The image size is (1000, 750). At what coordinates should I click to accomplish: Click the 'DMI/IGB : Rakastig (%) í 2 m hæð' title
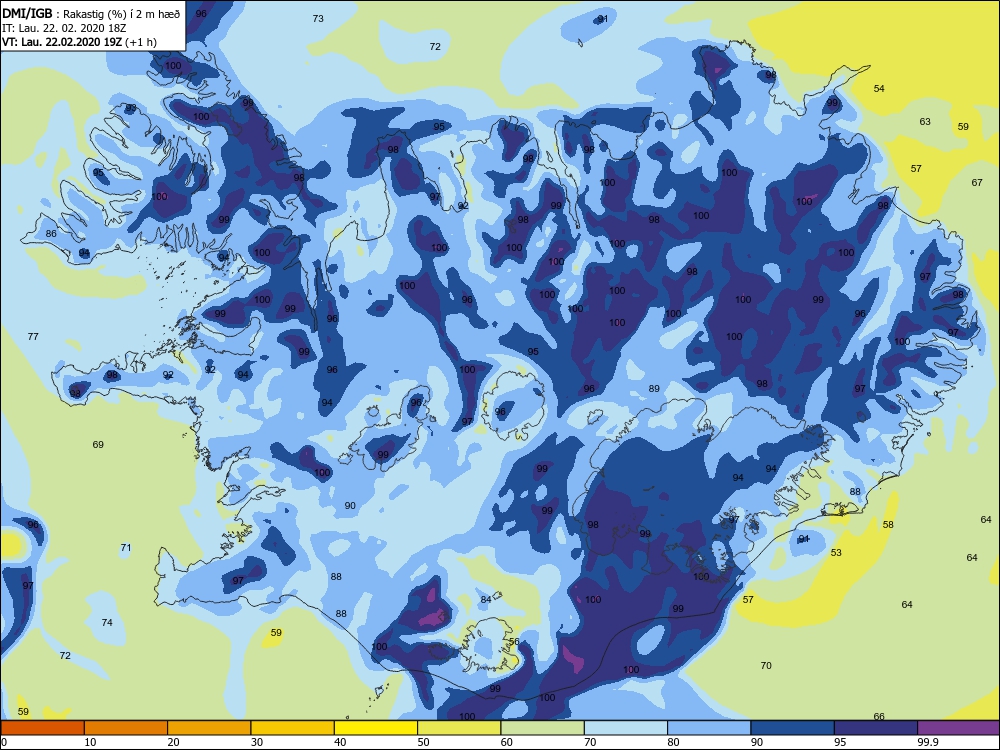tap(91, 14)
